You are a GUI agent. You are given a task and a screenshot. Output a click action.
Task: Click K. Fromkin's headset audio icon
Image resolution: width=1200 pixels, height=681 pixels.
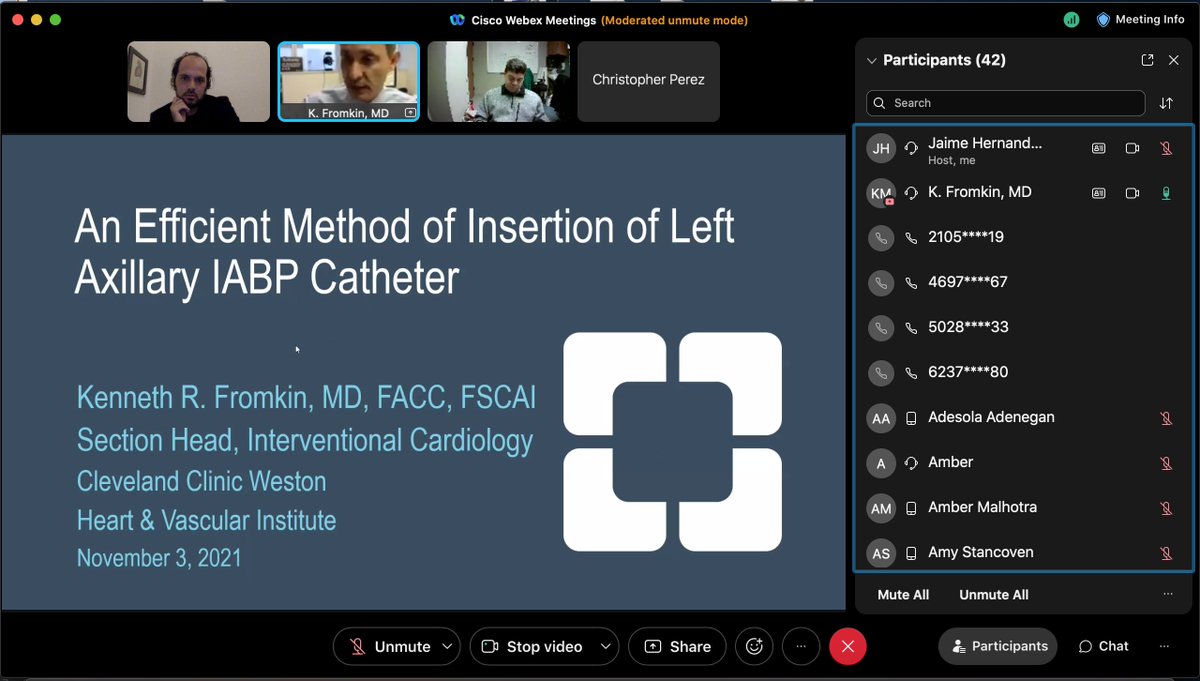911,193
